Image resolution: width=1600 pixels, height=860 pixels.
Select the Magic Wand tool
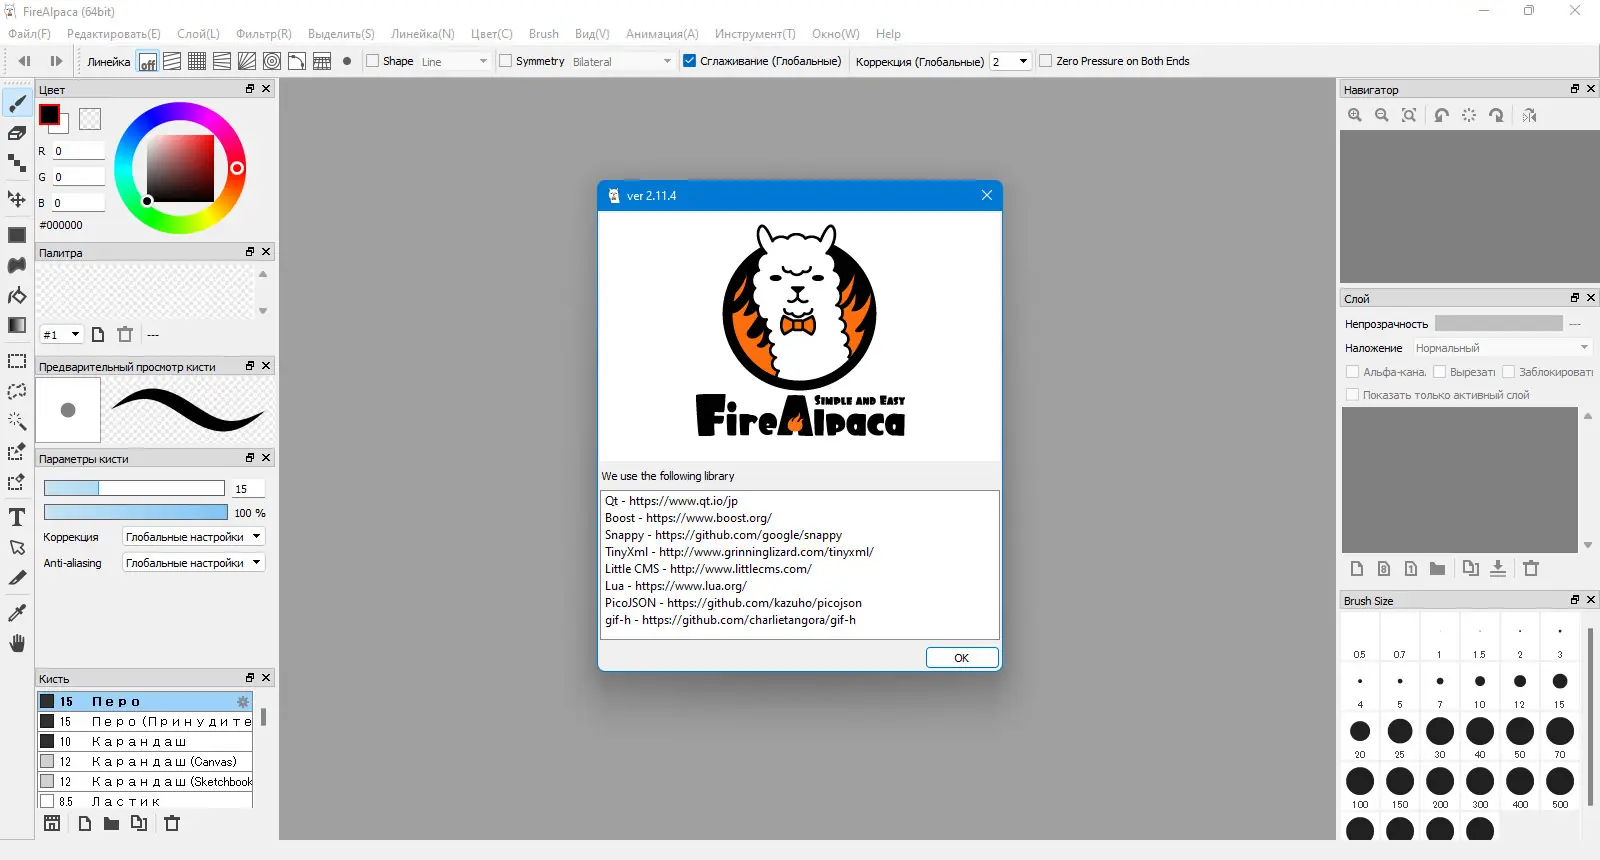[17, 421]
